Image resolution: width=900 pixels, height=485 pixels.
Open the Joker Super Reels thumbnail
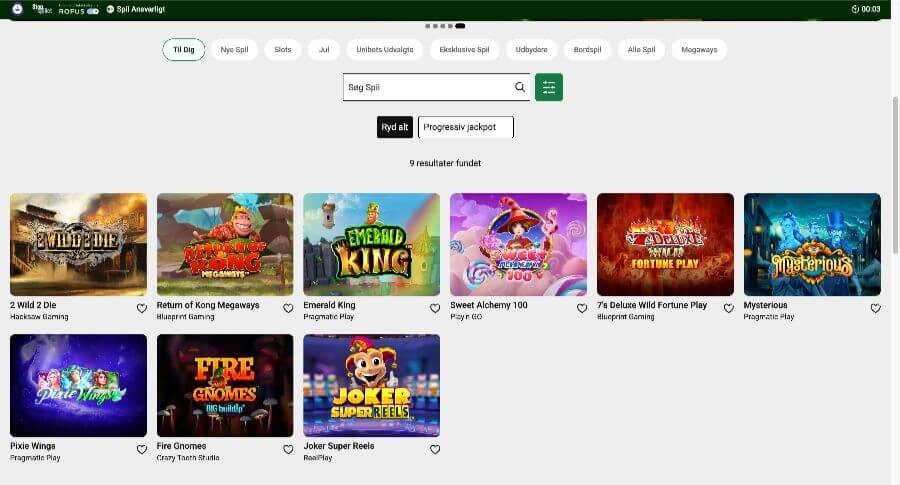(372, 386)
